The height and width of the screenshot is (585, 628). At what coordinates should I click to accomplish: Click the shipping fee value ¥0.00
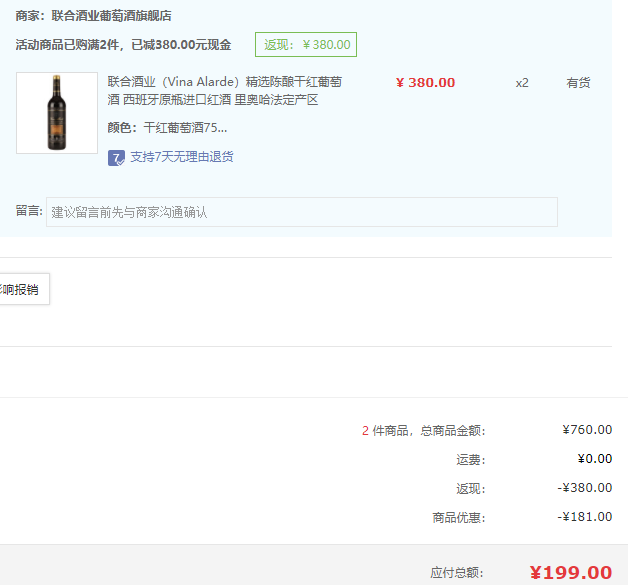tap(595, 458)
